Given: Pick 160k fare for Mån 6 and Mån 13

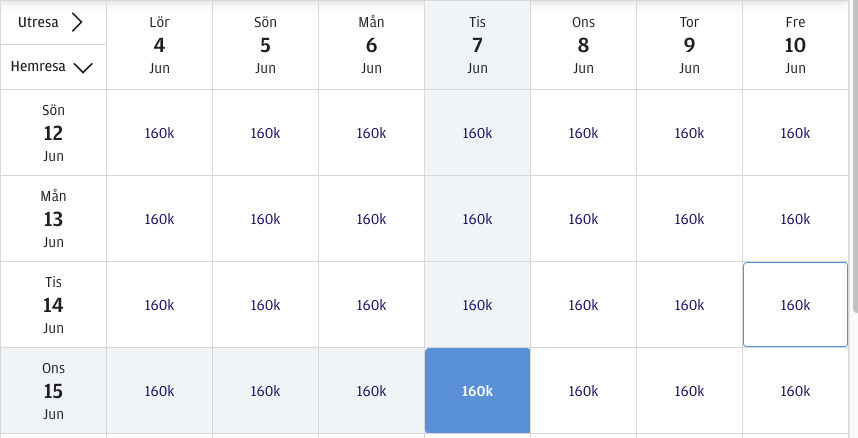Looking at the screenshot, I should (x=371, y=219).
